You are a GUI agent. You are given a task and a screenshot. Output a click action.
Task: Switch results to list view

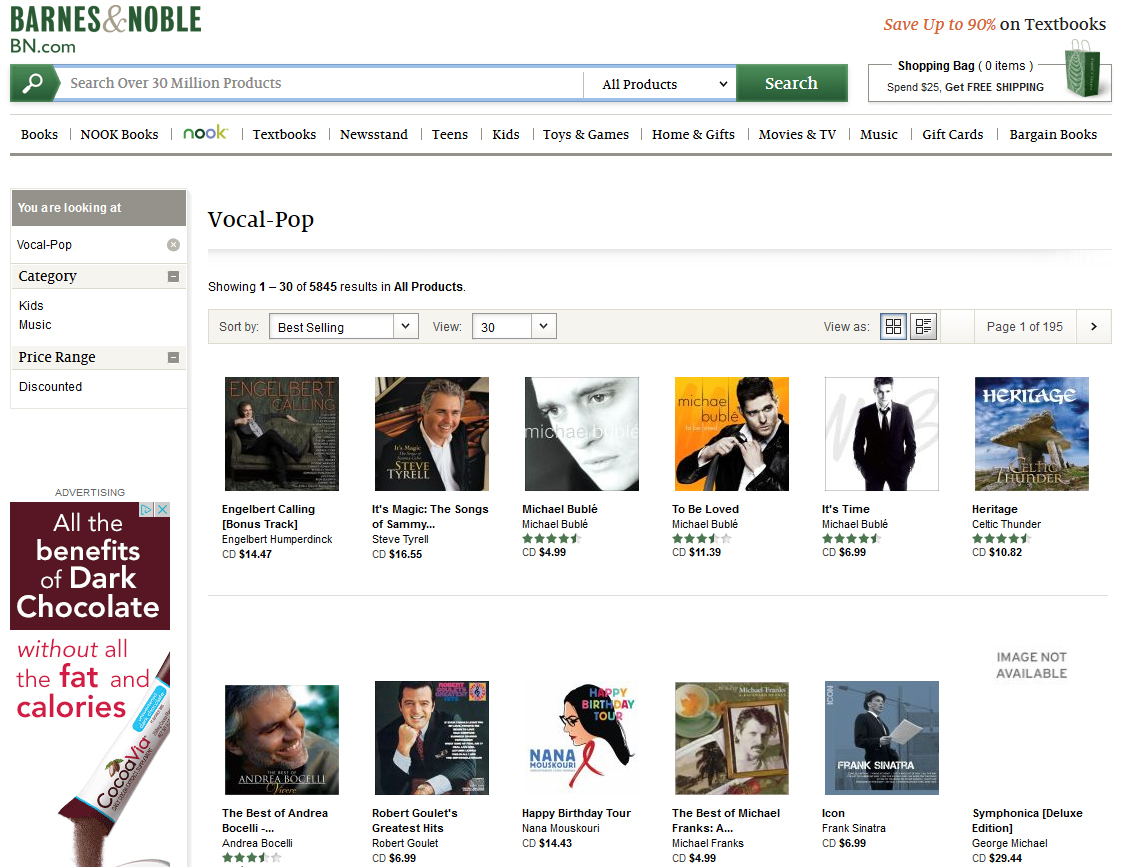pyautogui.click(x=922, y=326)
